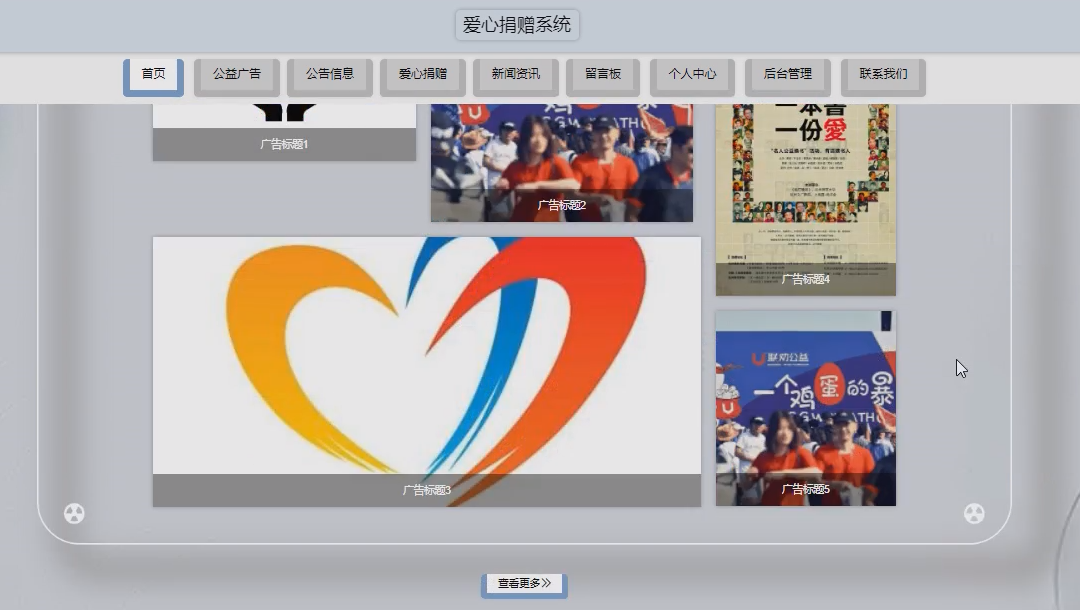
Task: Click the 爱心捐赠系统 site title
Action: (x=517, y=25)
